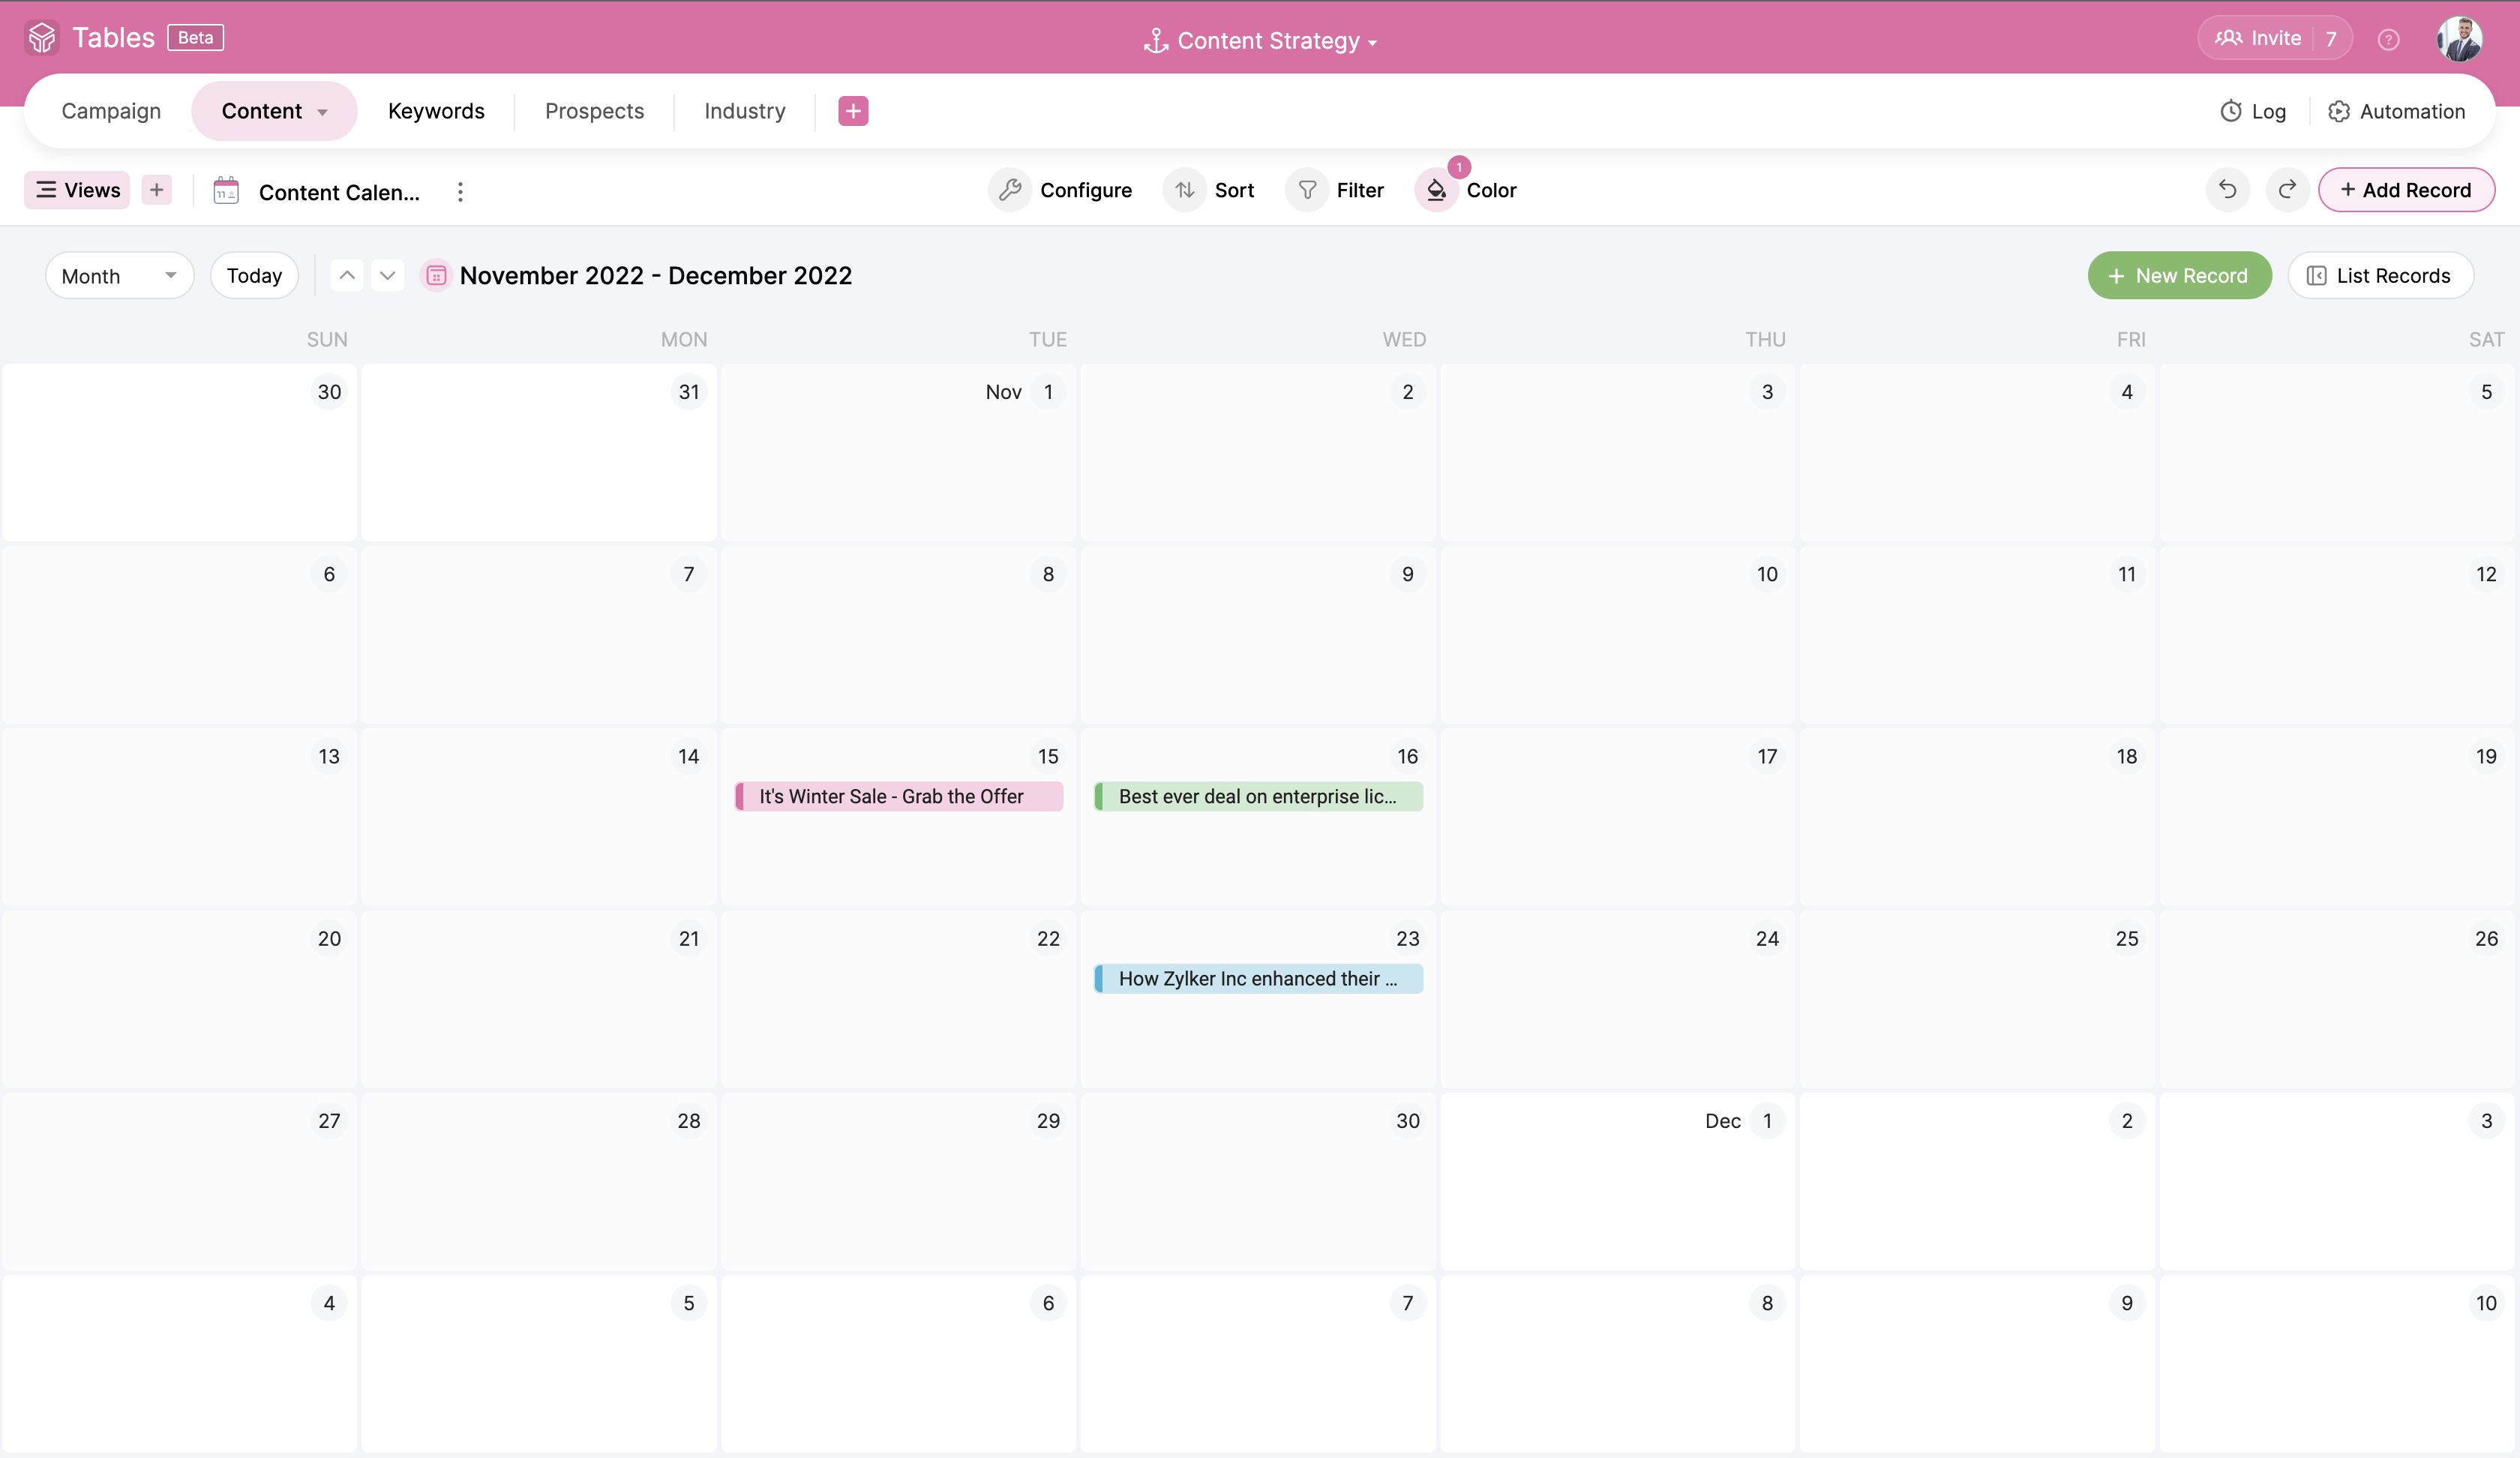Select the Keywords tab

[x=436, y=109]
